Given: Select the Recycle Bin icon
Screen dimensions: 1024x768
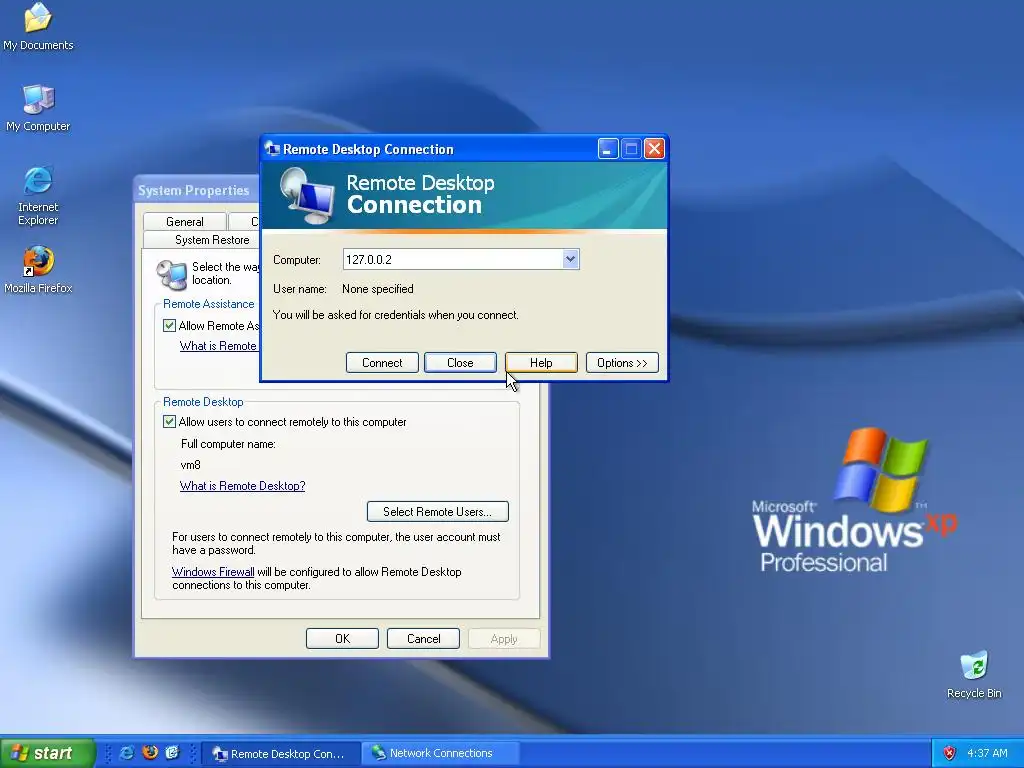Looking at the screenshot, I should point(974,675).
